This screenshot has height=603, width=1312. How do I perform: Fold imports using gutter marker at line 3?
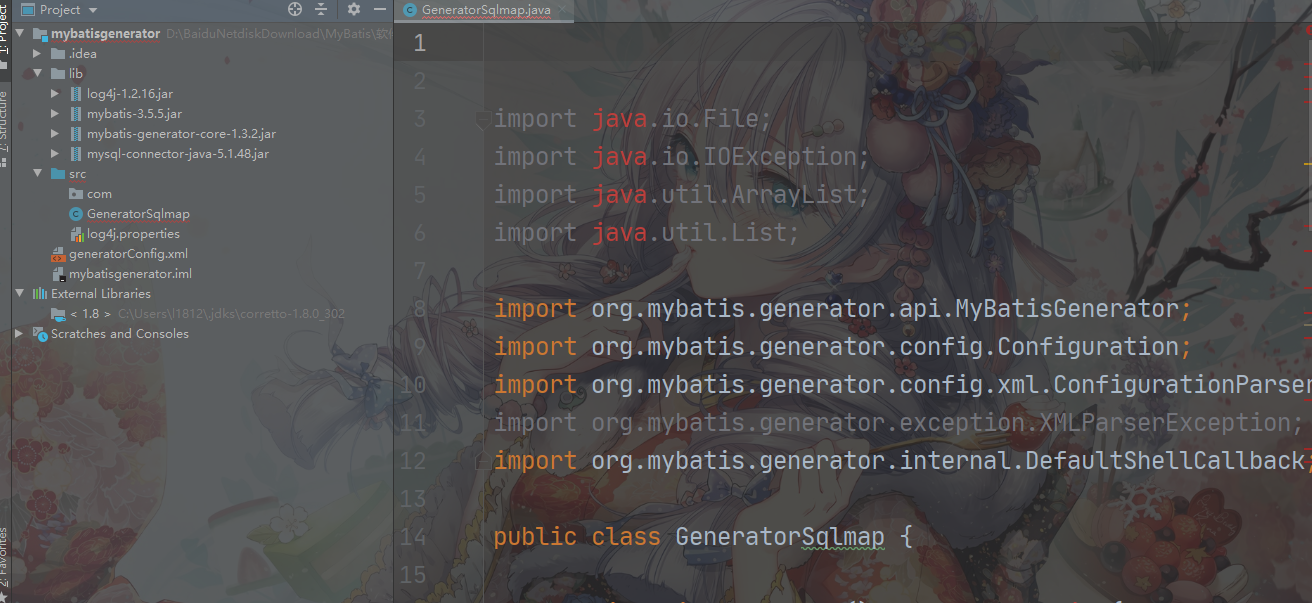pyautogui.click(x=484, y=120)
